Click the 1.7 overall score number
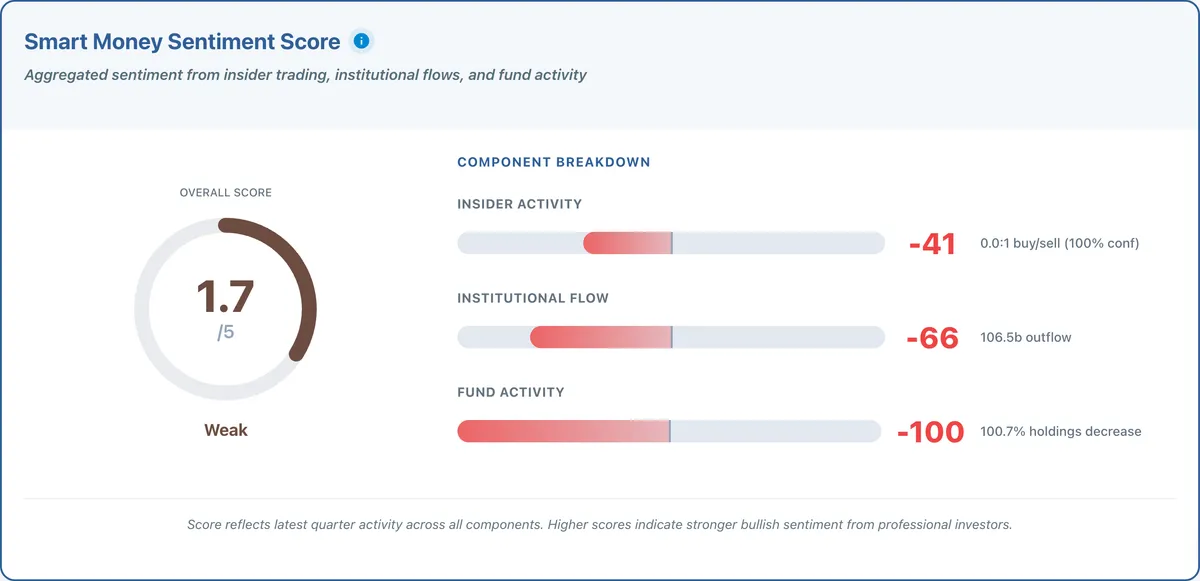Image resolution: width=1200 pixels, height=581 pixels. click(x=225, y=297)
